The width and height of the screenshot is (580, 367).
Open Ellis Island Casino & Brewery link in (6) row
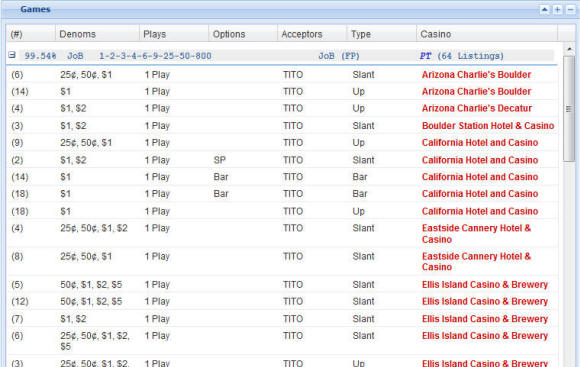[x=485, y=336]
